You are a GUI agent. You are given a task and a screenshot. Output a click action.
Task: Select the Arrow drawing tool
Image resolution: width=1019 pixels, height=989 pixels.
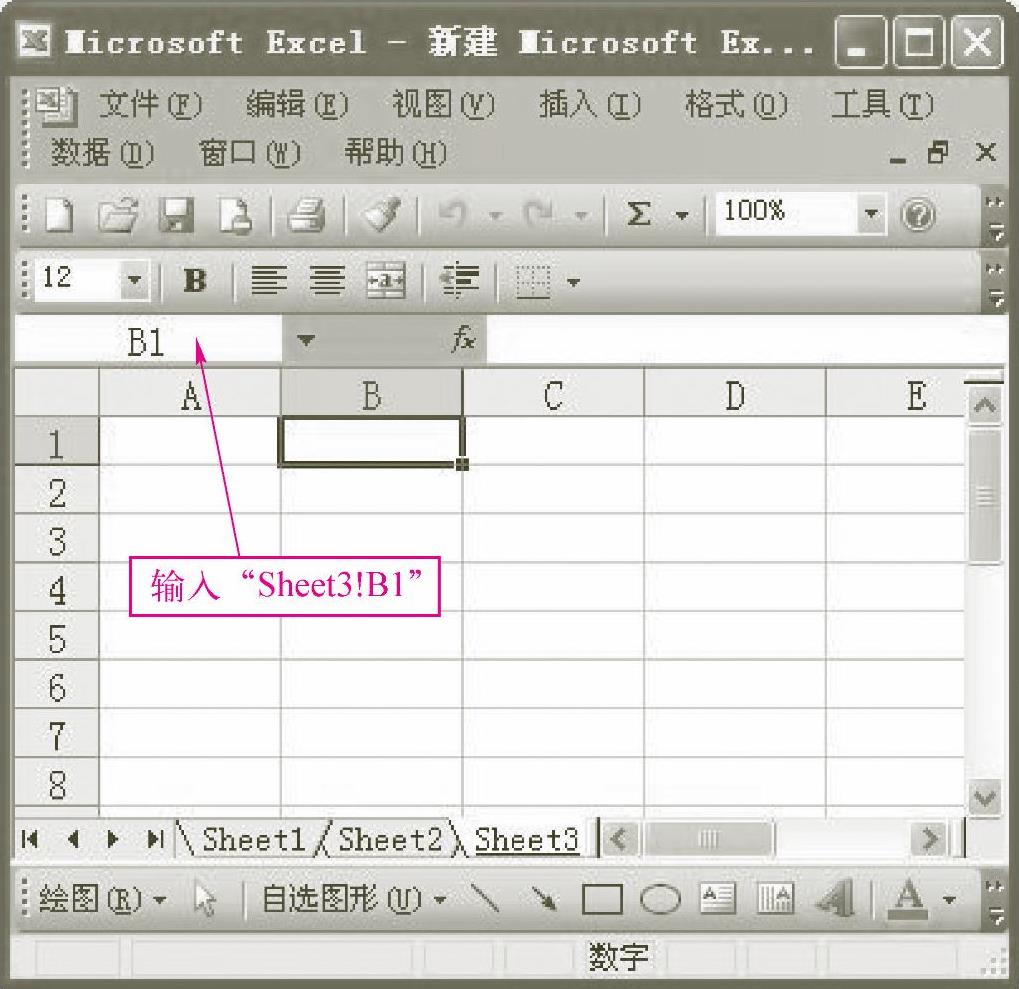[x=544, y=899]
